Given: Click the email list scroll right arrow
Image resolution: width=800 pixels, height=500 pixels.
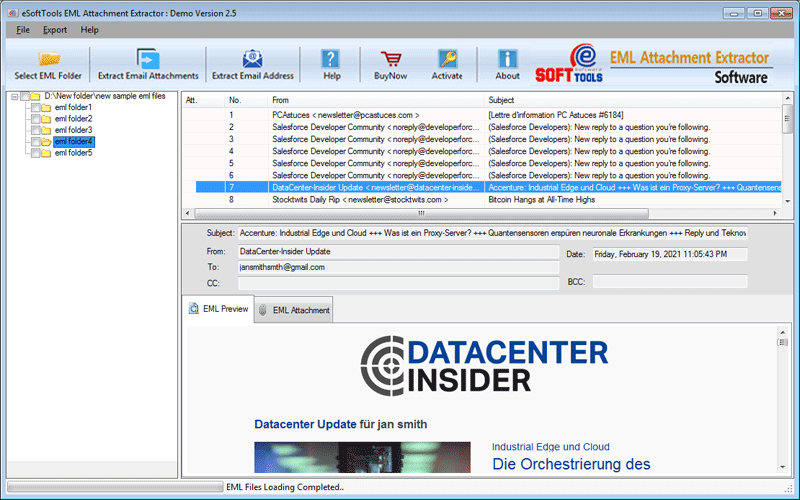Looking at the screenshot, I should [x=776, y=213].
